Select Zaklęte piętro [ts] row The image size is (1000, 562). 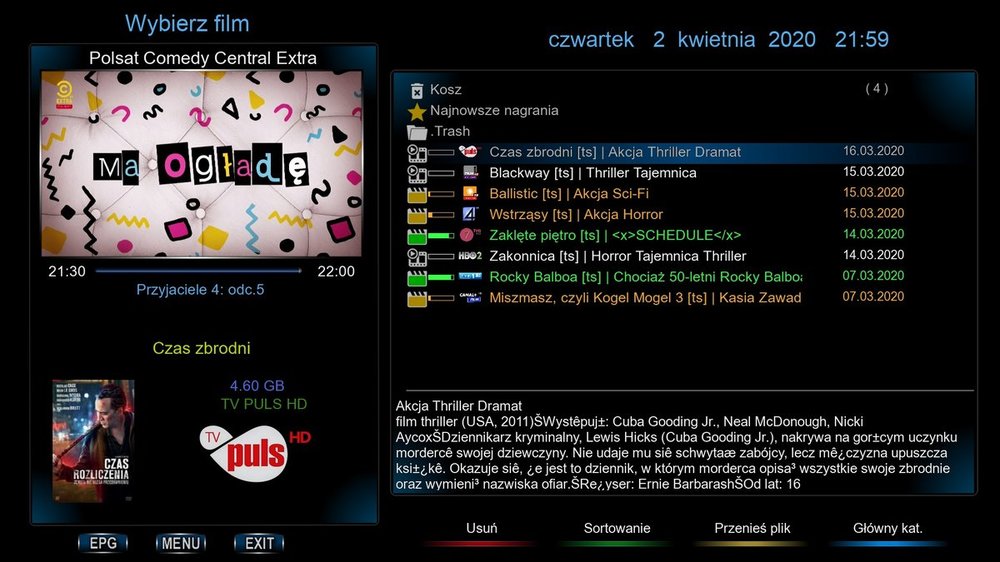(657, 235)
